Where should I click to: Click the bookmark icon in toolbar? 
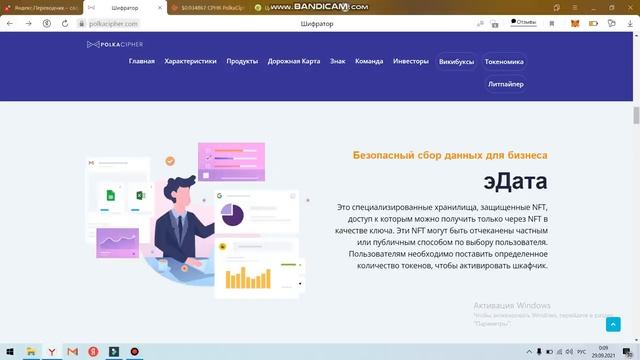coord(552,24)
